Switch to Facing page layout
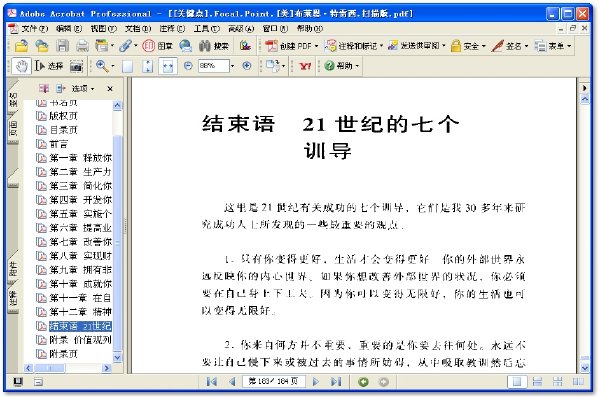This screenshot has height=399, width=600. click(x=578, y=381)
